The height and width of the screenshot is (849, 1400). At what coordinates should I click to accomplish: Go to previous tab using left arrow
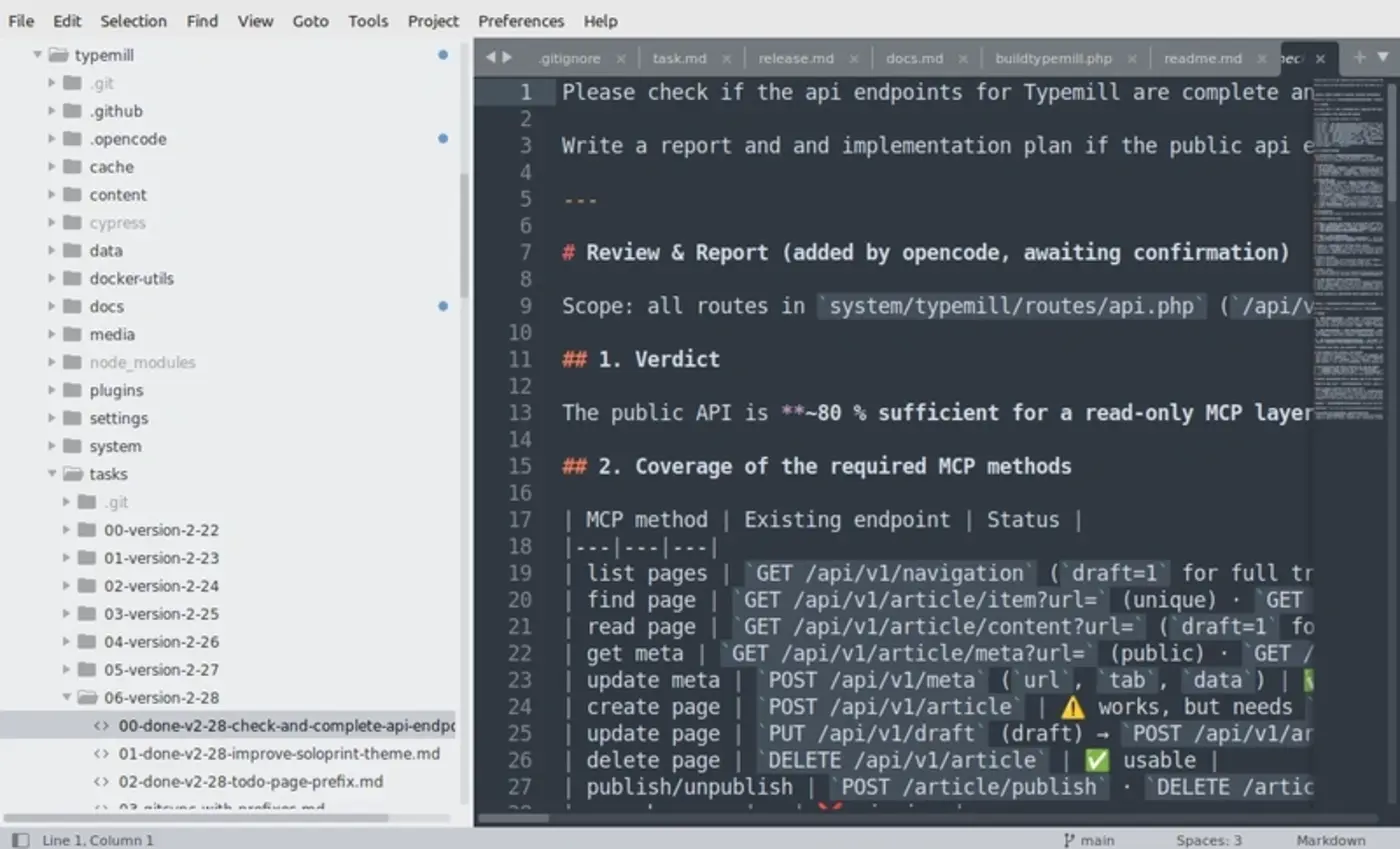point(490,58)
